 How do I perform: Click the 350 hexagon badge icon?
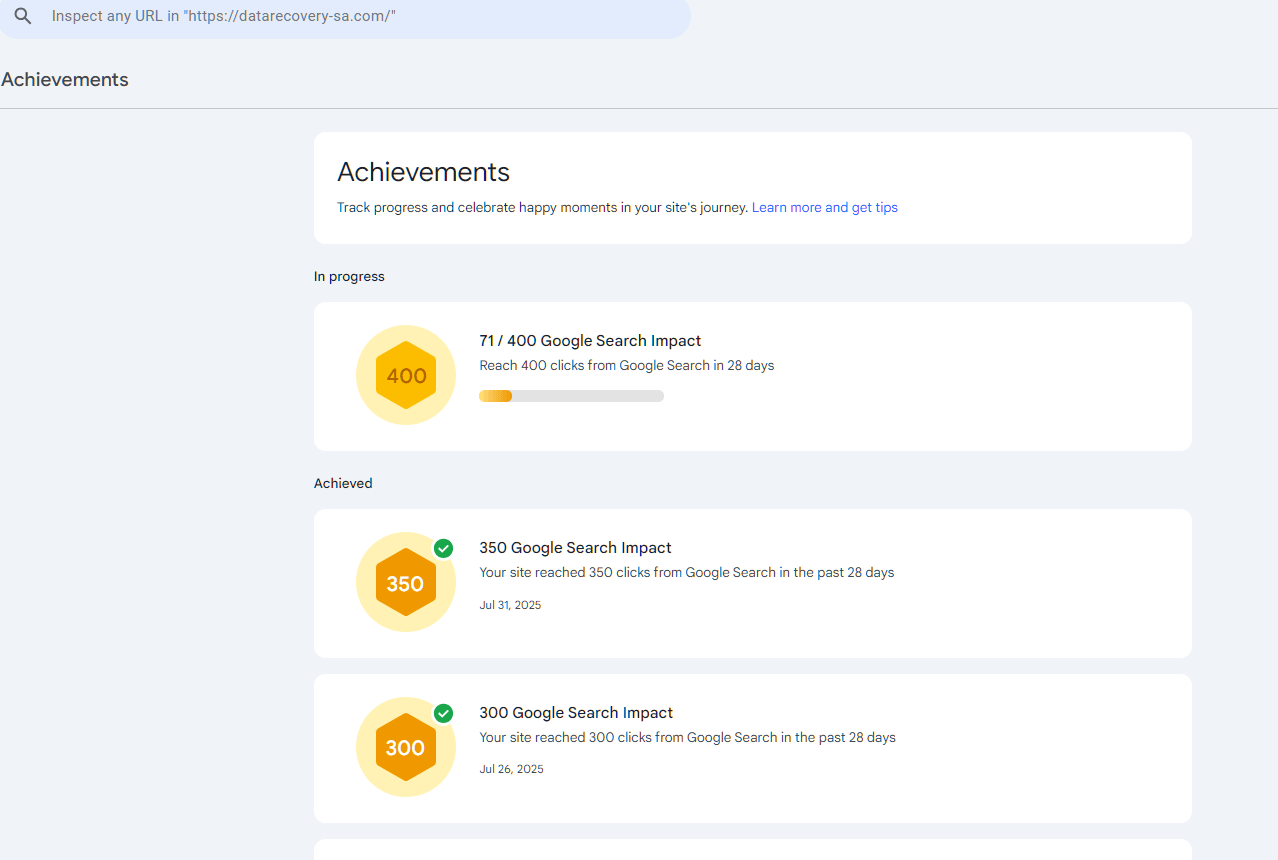point(406,583)
